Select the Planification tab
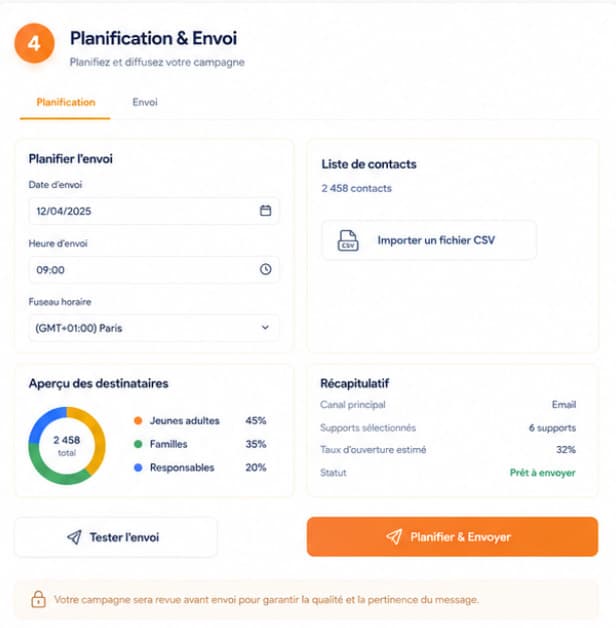The width and height of the screenshot is (616, 628). coord(66,102)
